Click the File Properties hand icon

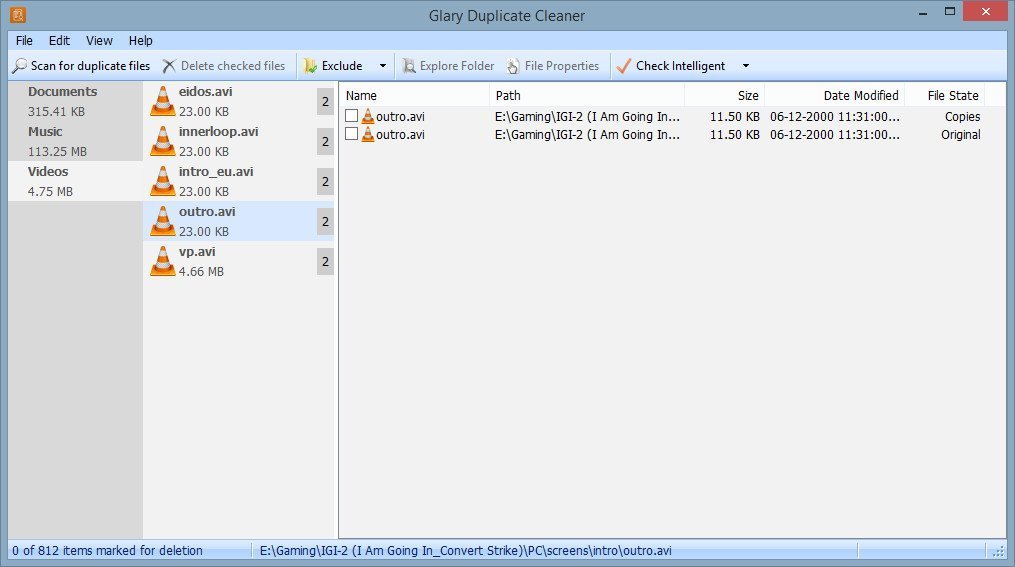point(513,66)
